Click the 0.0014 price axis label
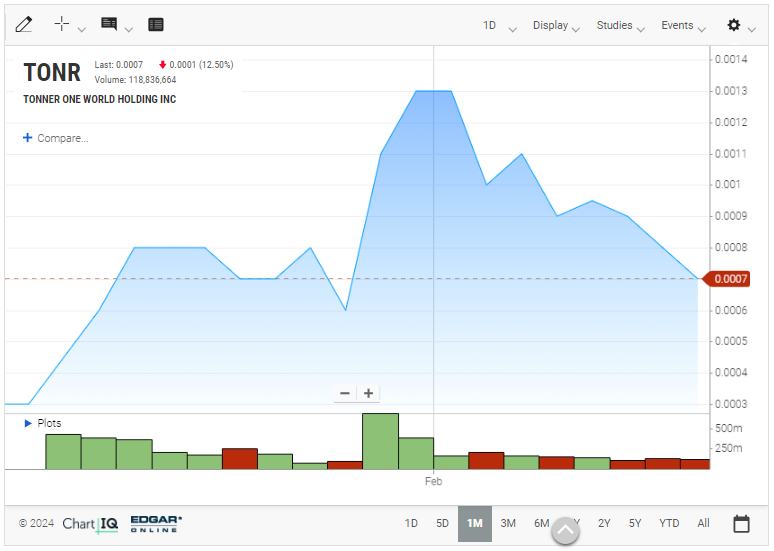 point(731,59)
